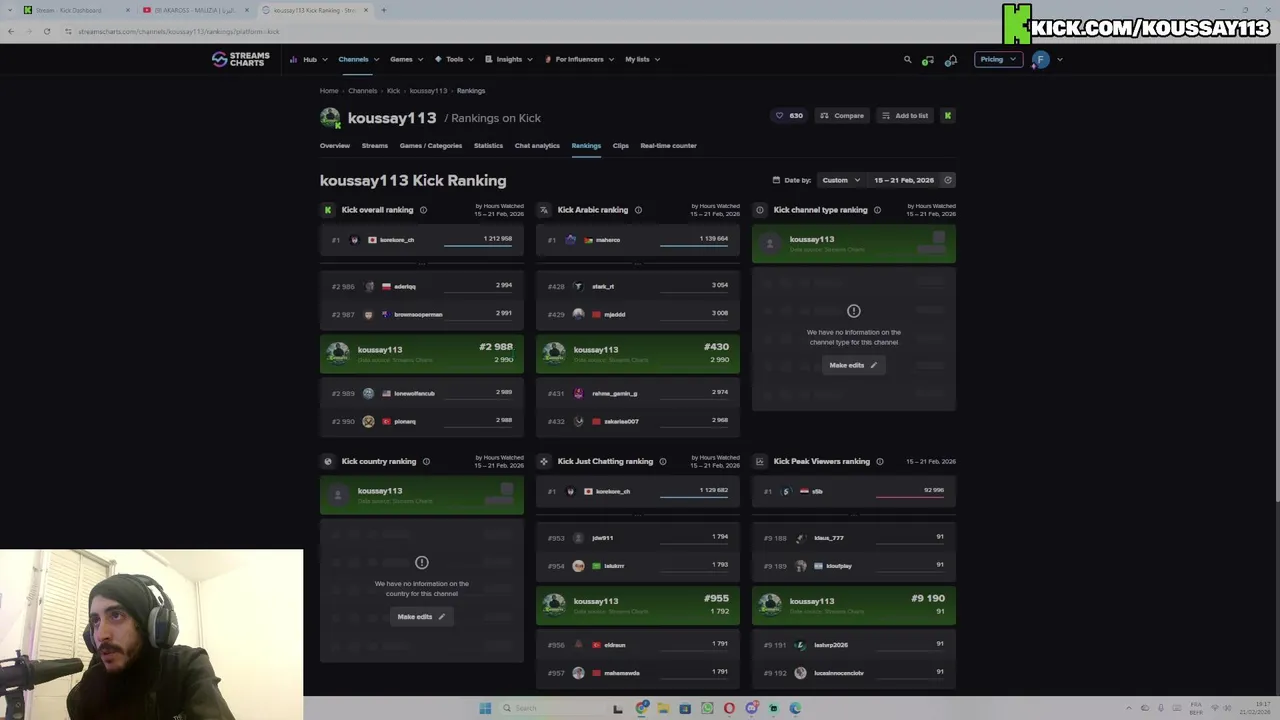Screen dimensions: 1280x720
Task: Open Discord from the taskbar
Action: tap(751, 708)
